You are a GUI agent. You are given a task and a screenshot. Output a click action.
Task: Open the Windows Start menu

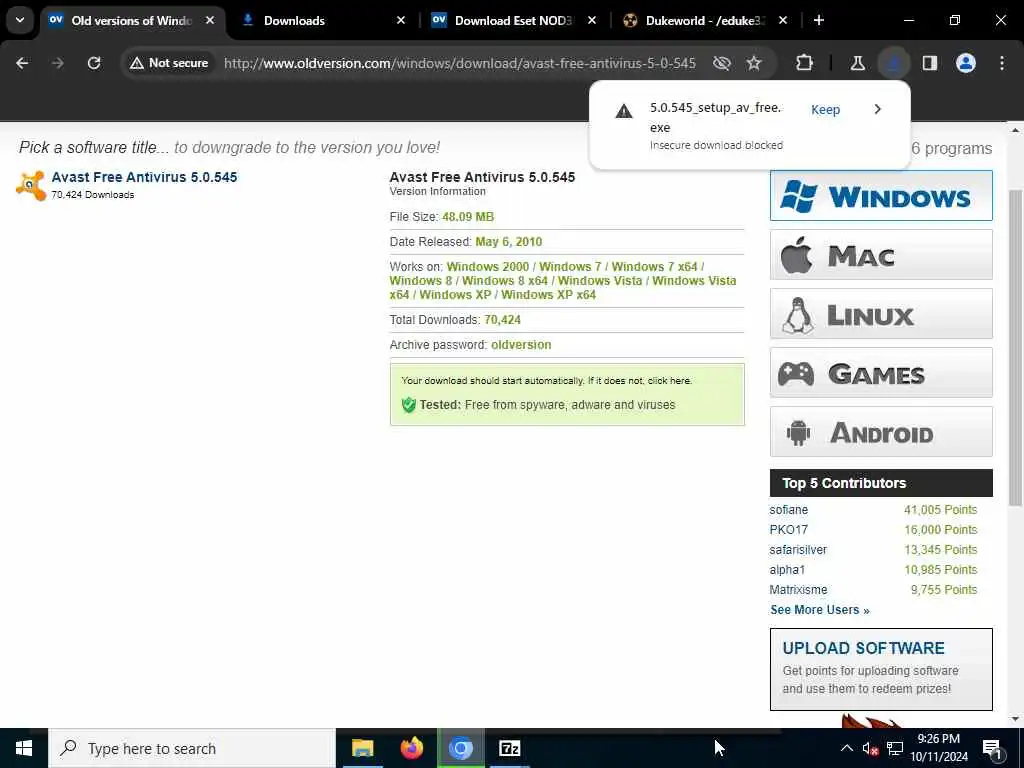24,748
